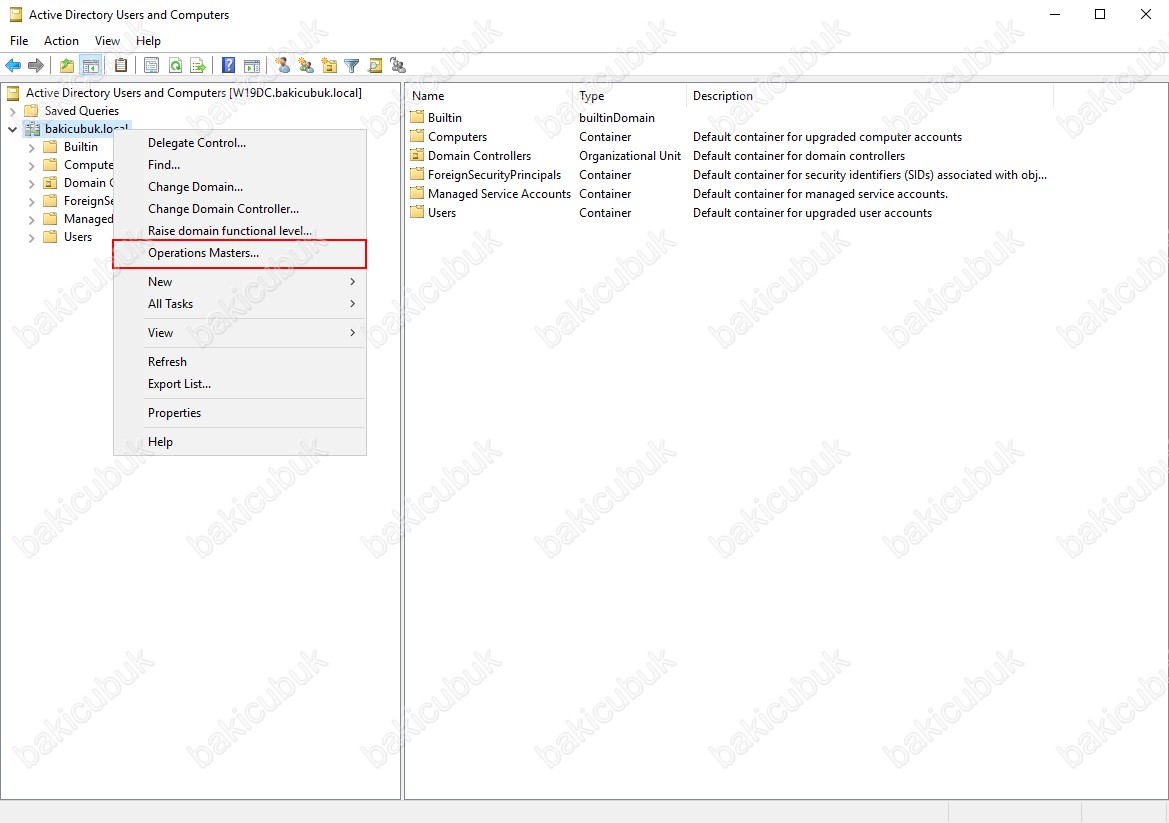Collapse the bakicubuk.local domain node
This screenshot has height=823, width=1169.
[13, 129]
